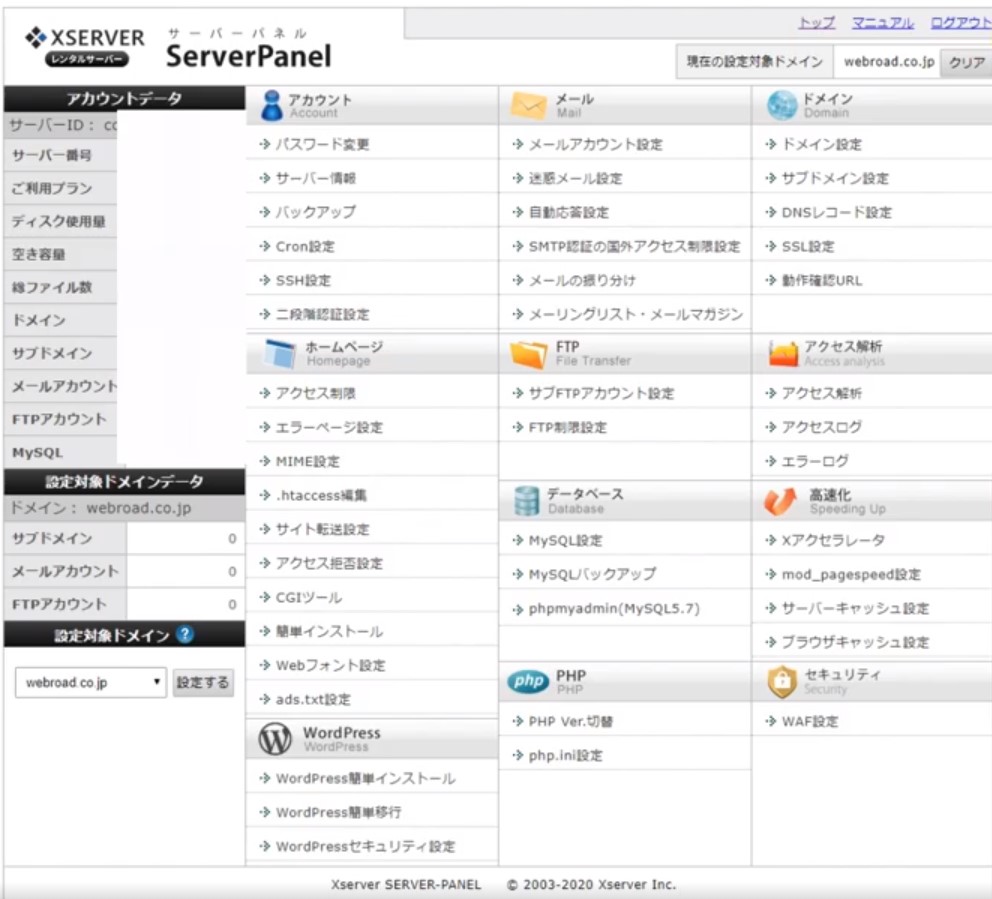Open アクセス拒否設定
The width and height of the screenshot is (992, 899).
(x=329, y=563)
